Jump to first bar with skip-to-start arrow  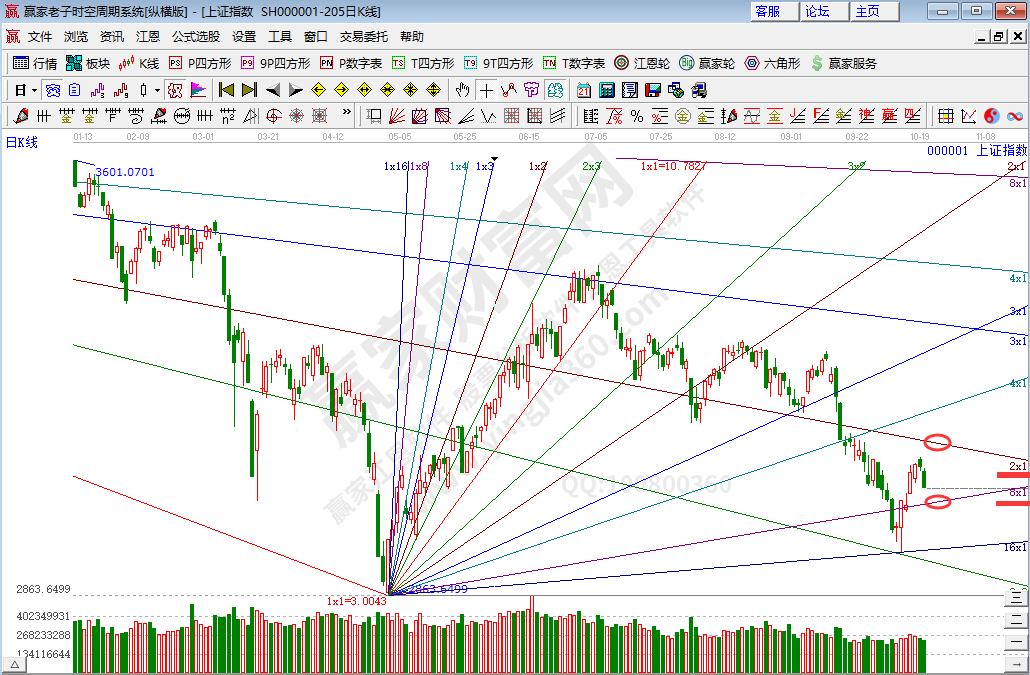coord(226,90)
